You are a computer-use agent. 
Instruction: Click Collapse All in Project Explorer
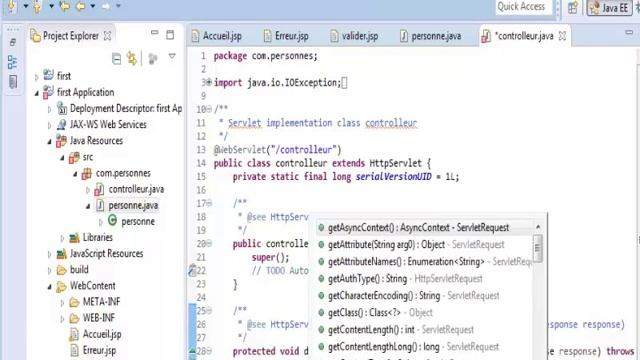(x=116, y=59)
